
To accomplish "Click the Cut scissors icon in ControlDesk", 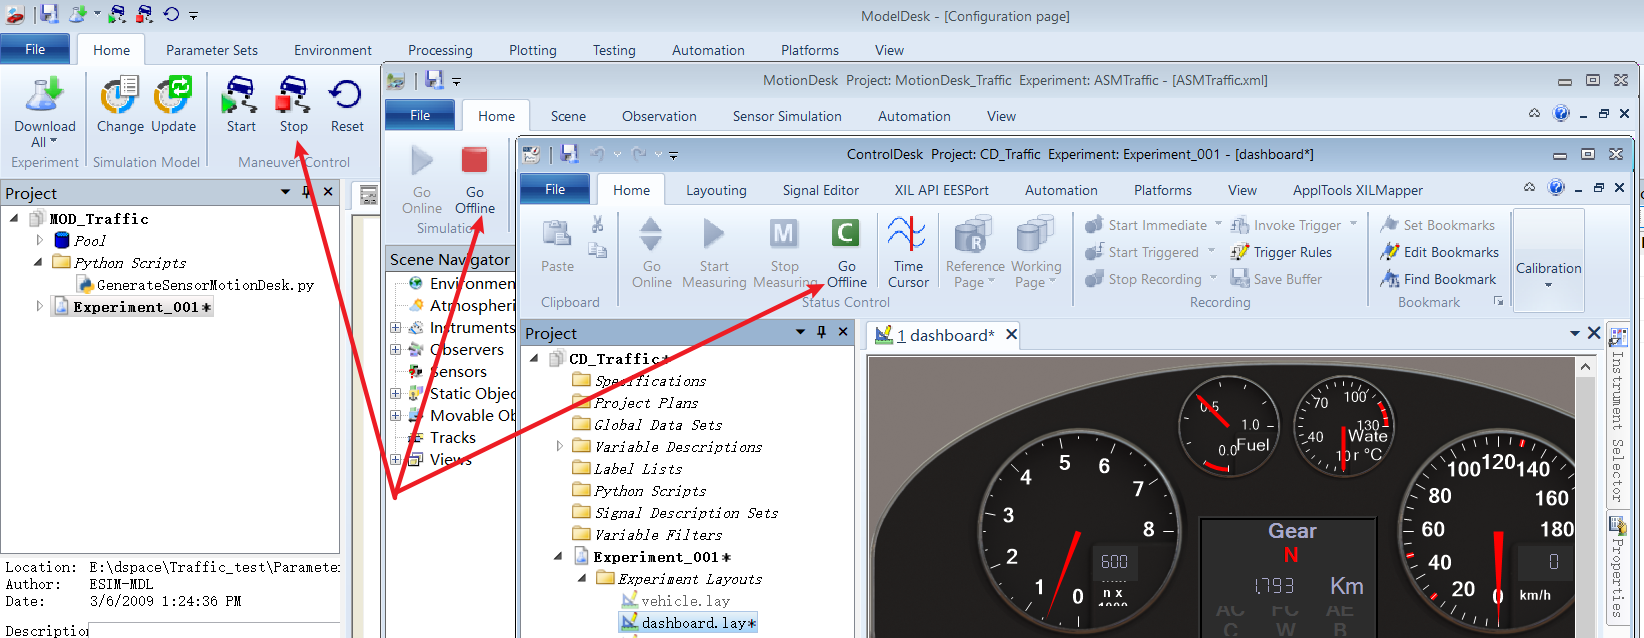I will [x=597, y=224].
